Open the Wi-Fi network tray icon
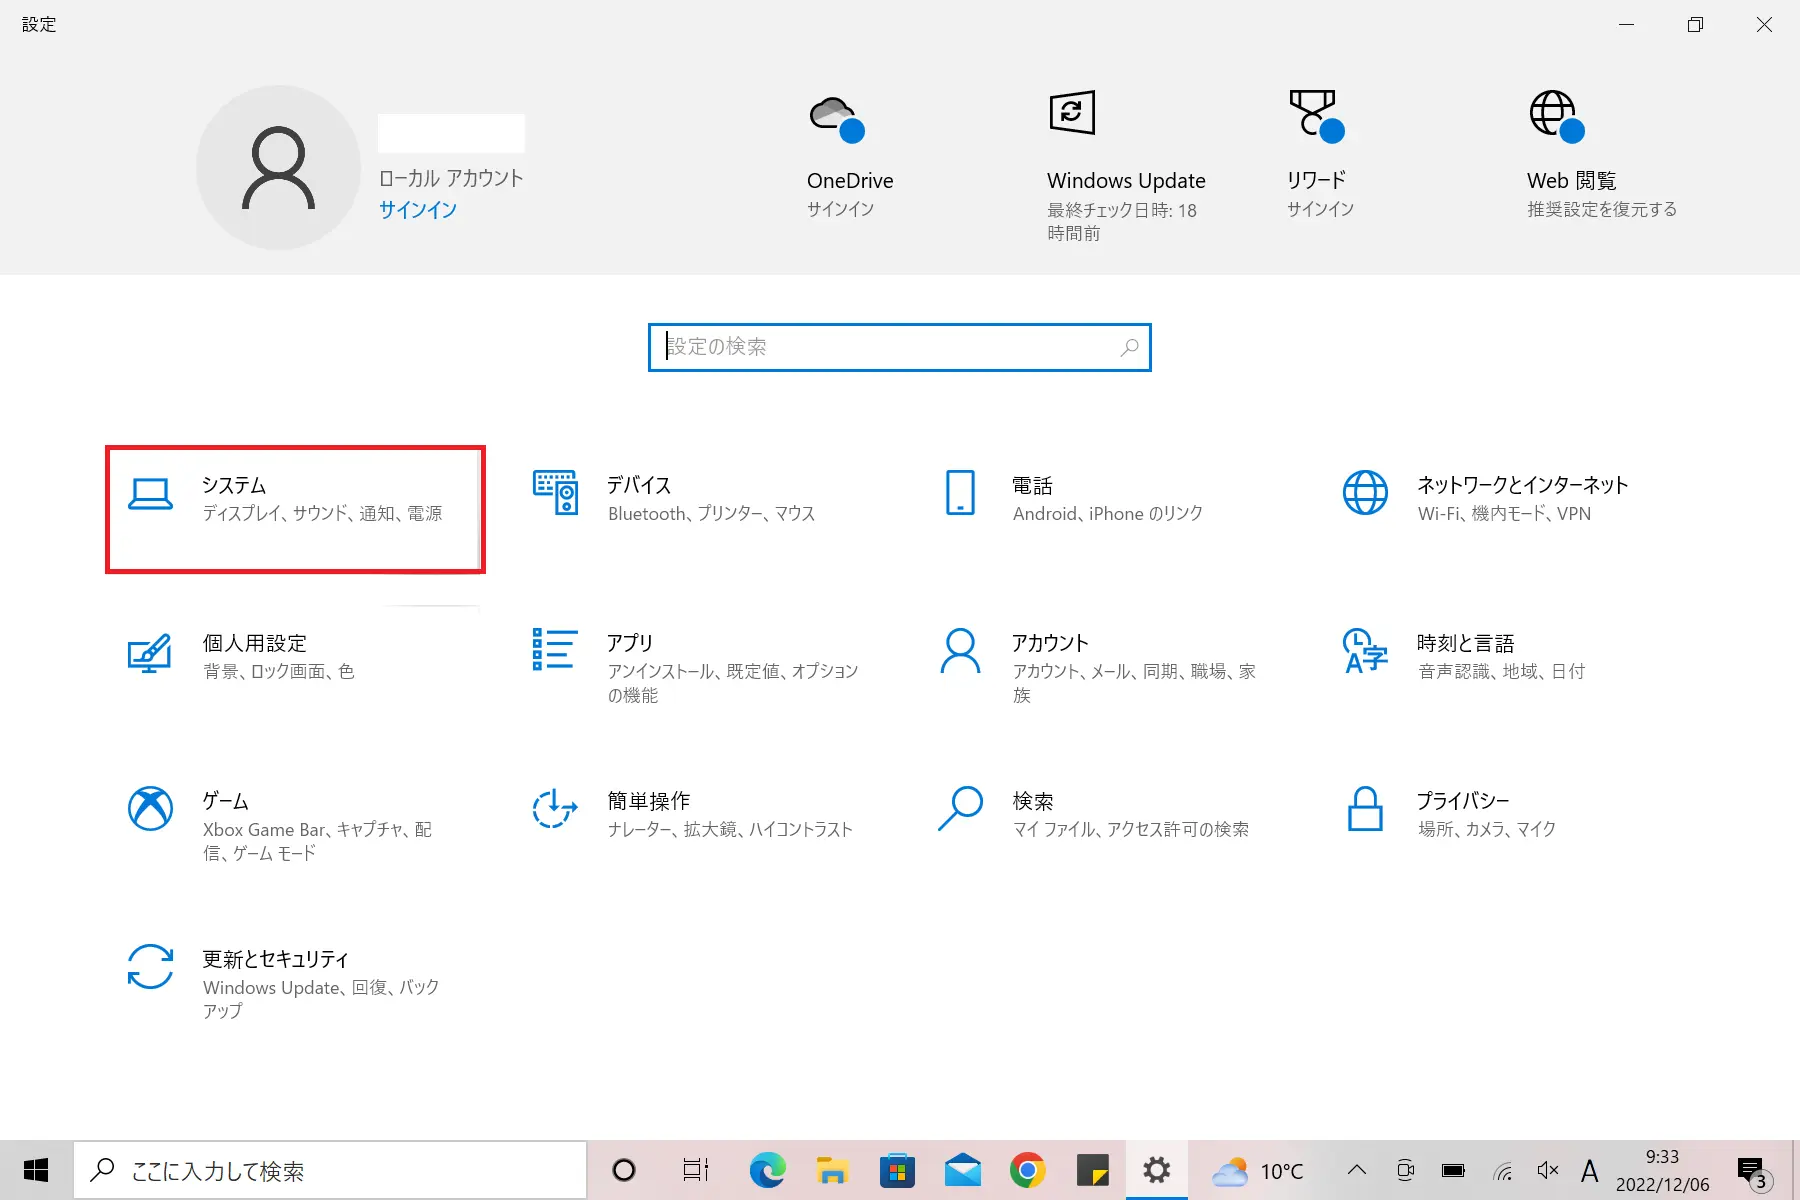The height and width of the screenshot is (1200, 1800). click(x=1502, y=1171)
